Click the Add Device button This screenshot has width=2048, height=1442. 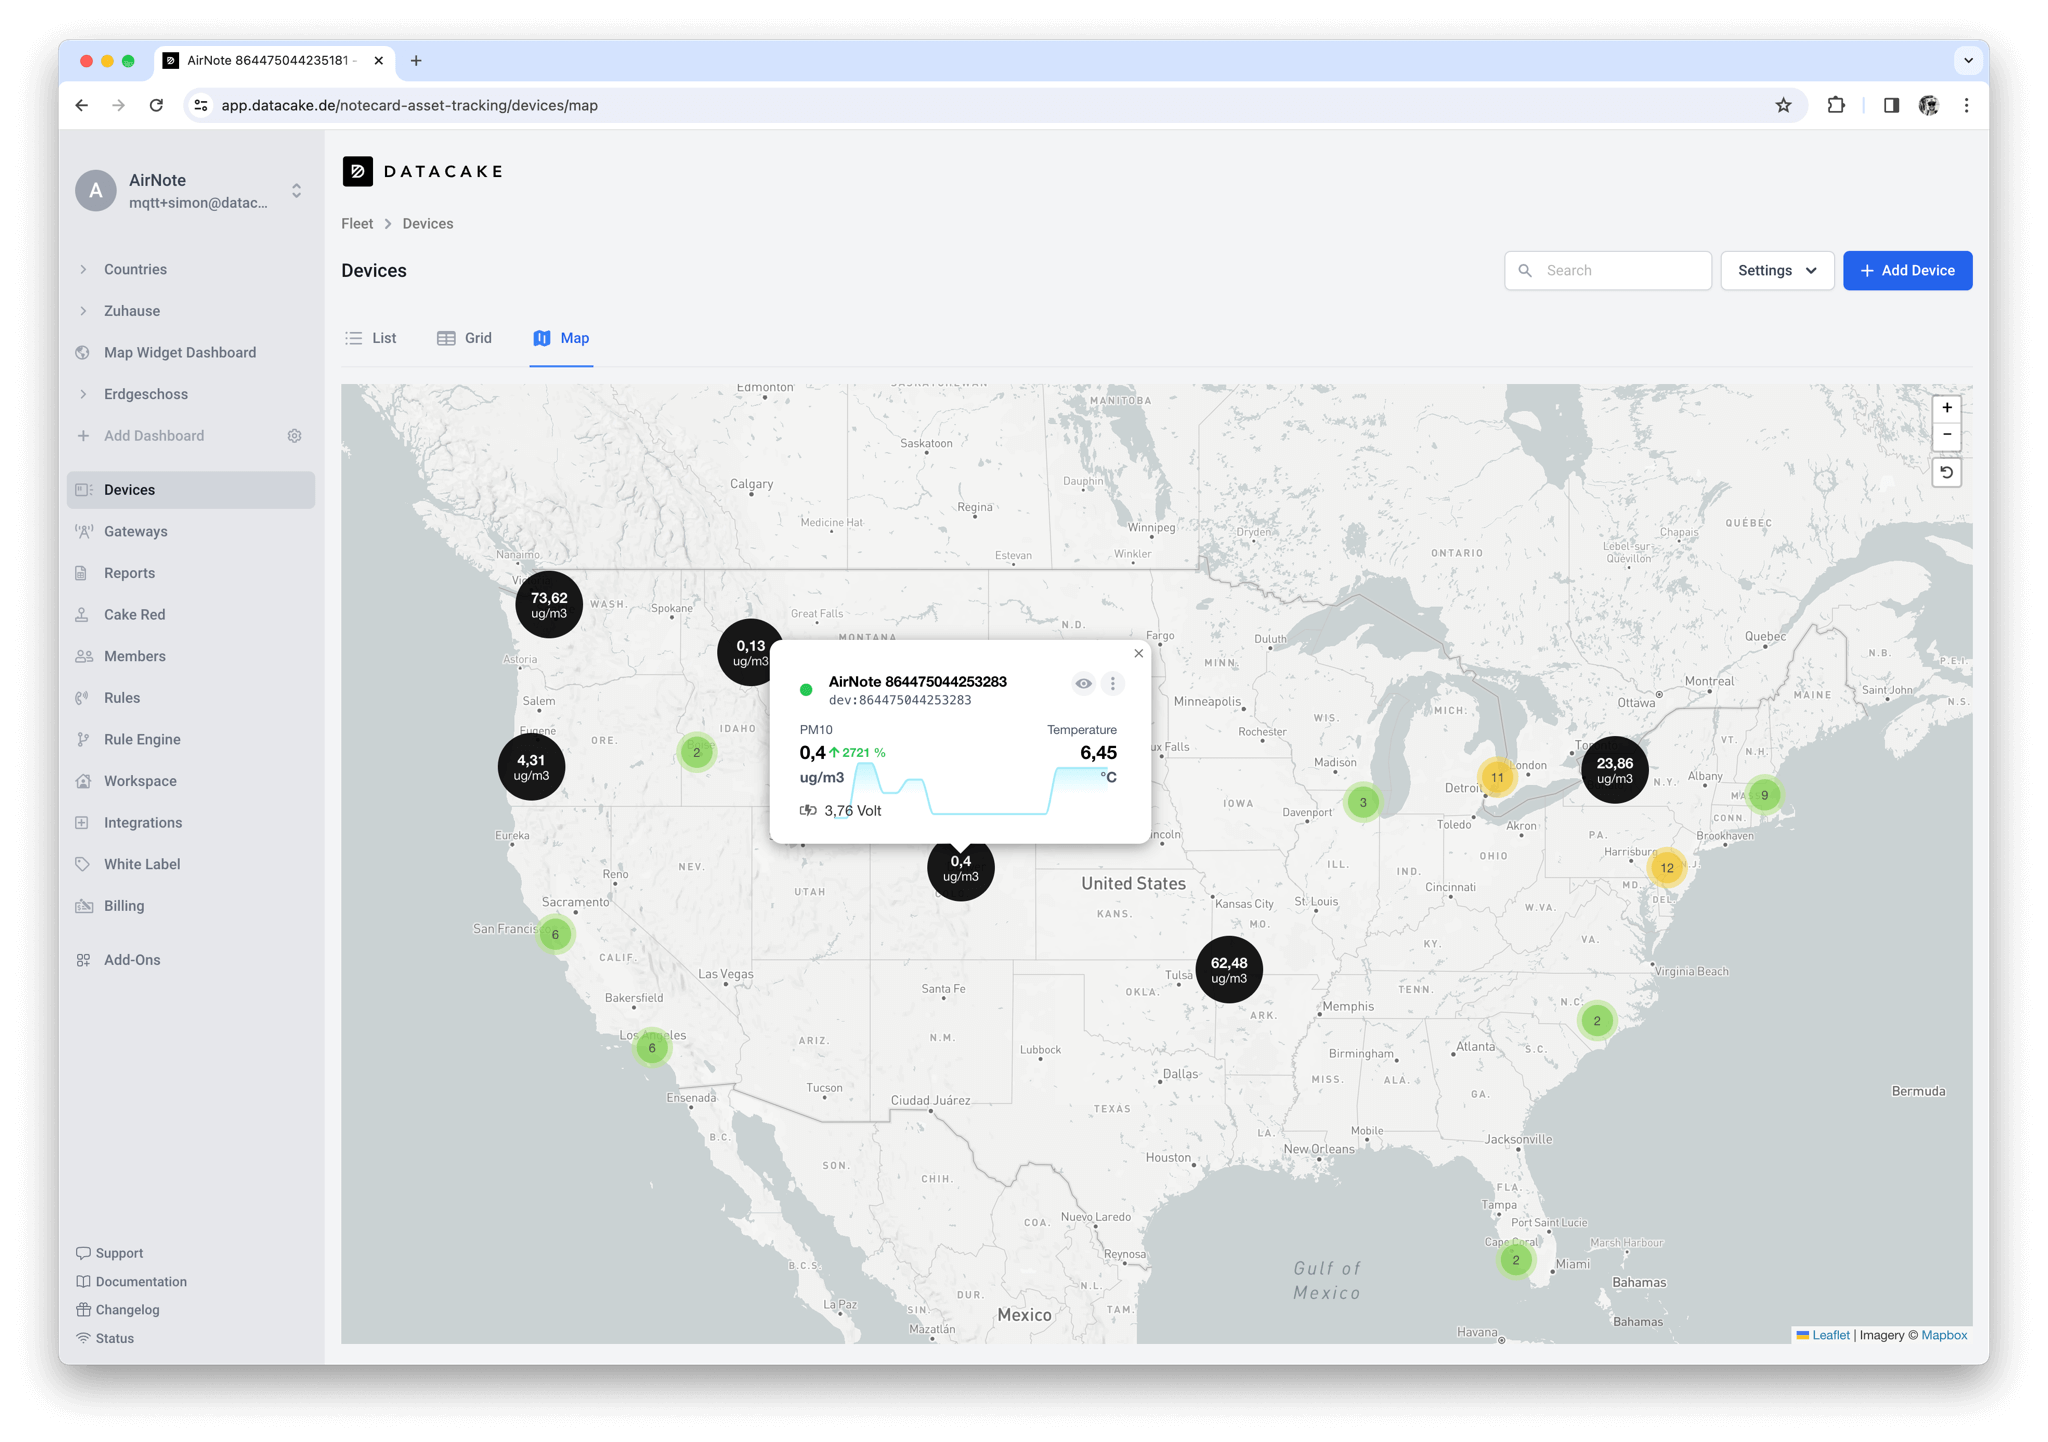point(1906,271)
